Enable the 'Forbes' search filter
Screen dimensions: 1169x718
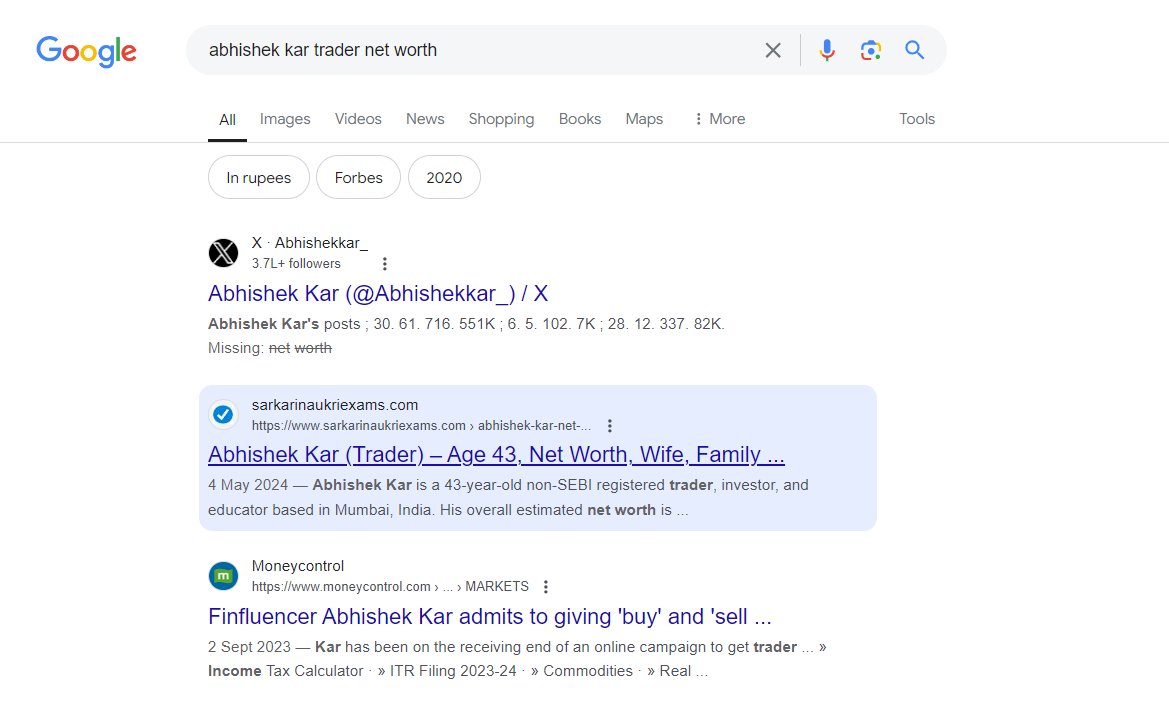click(x=358, y=177)
